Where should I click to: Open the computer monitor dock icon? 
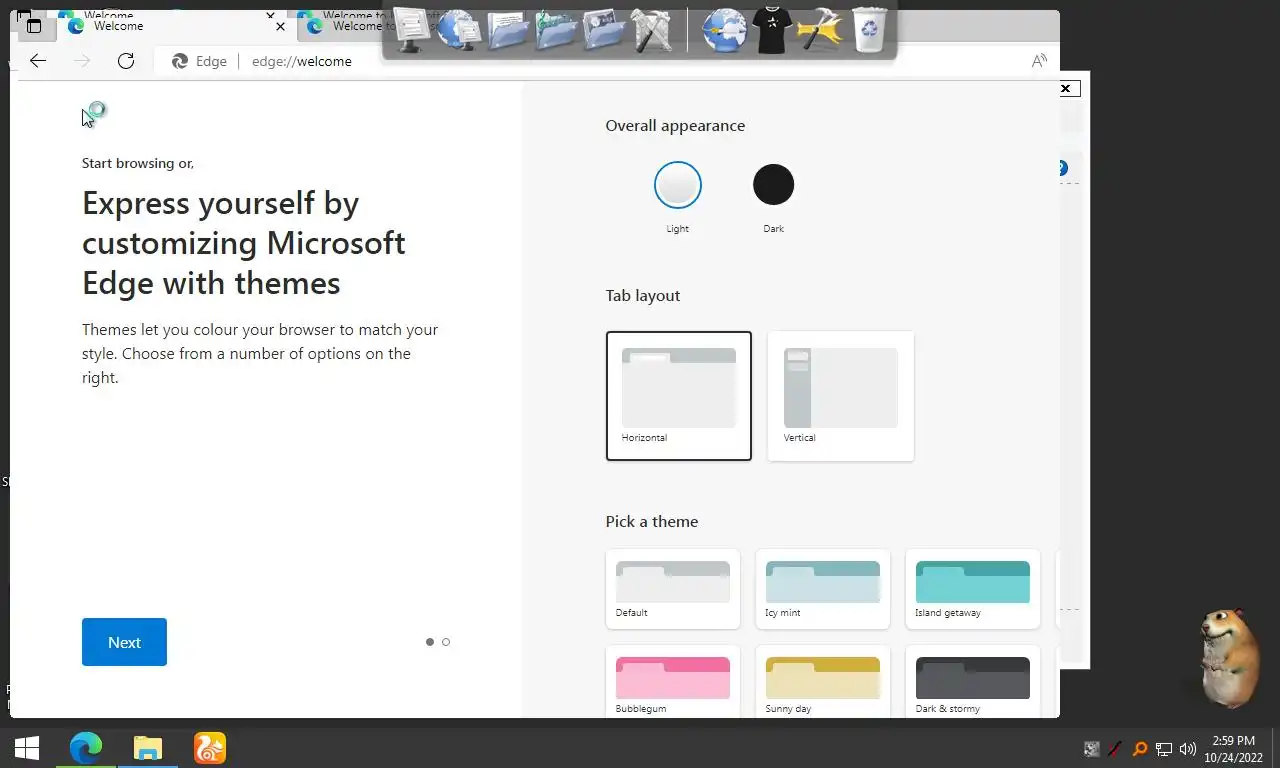tap(411, 30)
